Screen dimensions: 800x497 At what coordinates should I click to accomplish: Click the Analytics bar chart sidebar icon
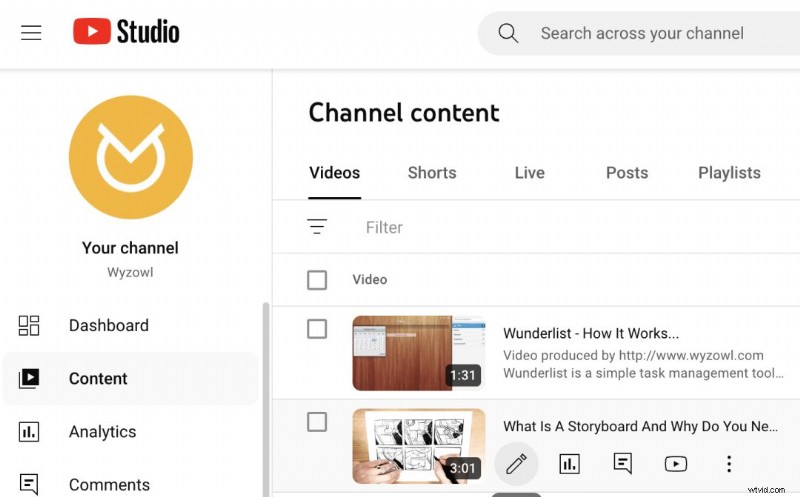click(x=29, y=432)
